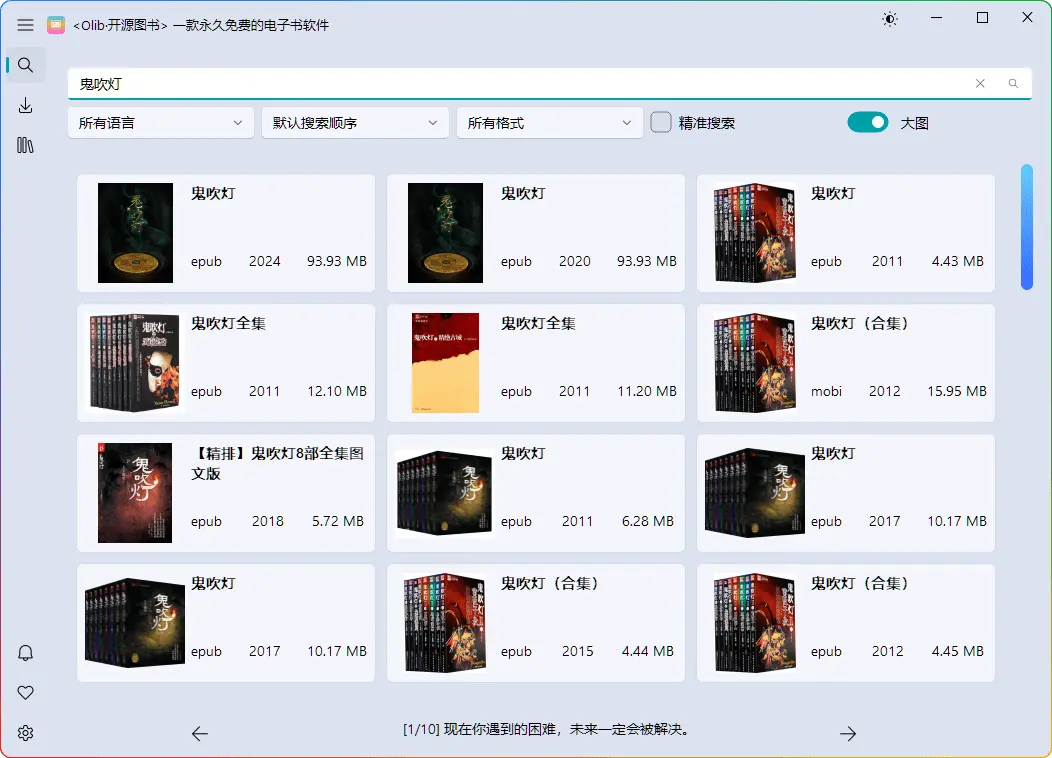Open the 所有格式 dropdown
This screenshot has height=758, width=1052.
[x=550, y=122]
